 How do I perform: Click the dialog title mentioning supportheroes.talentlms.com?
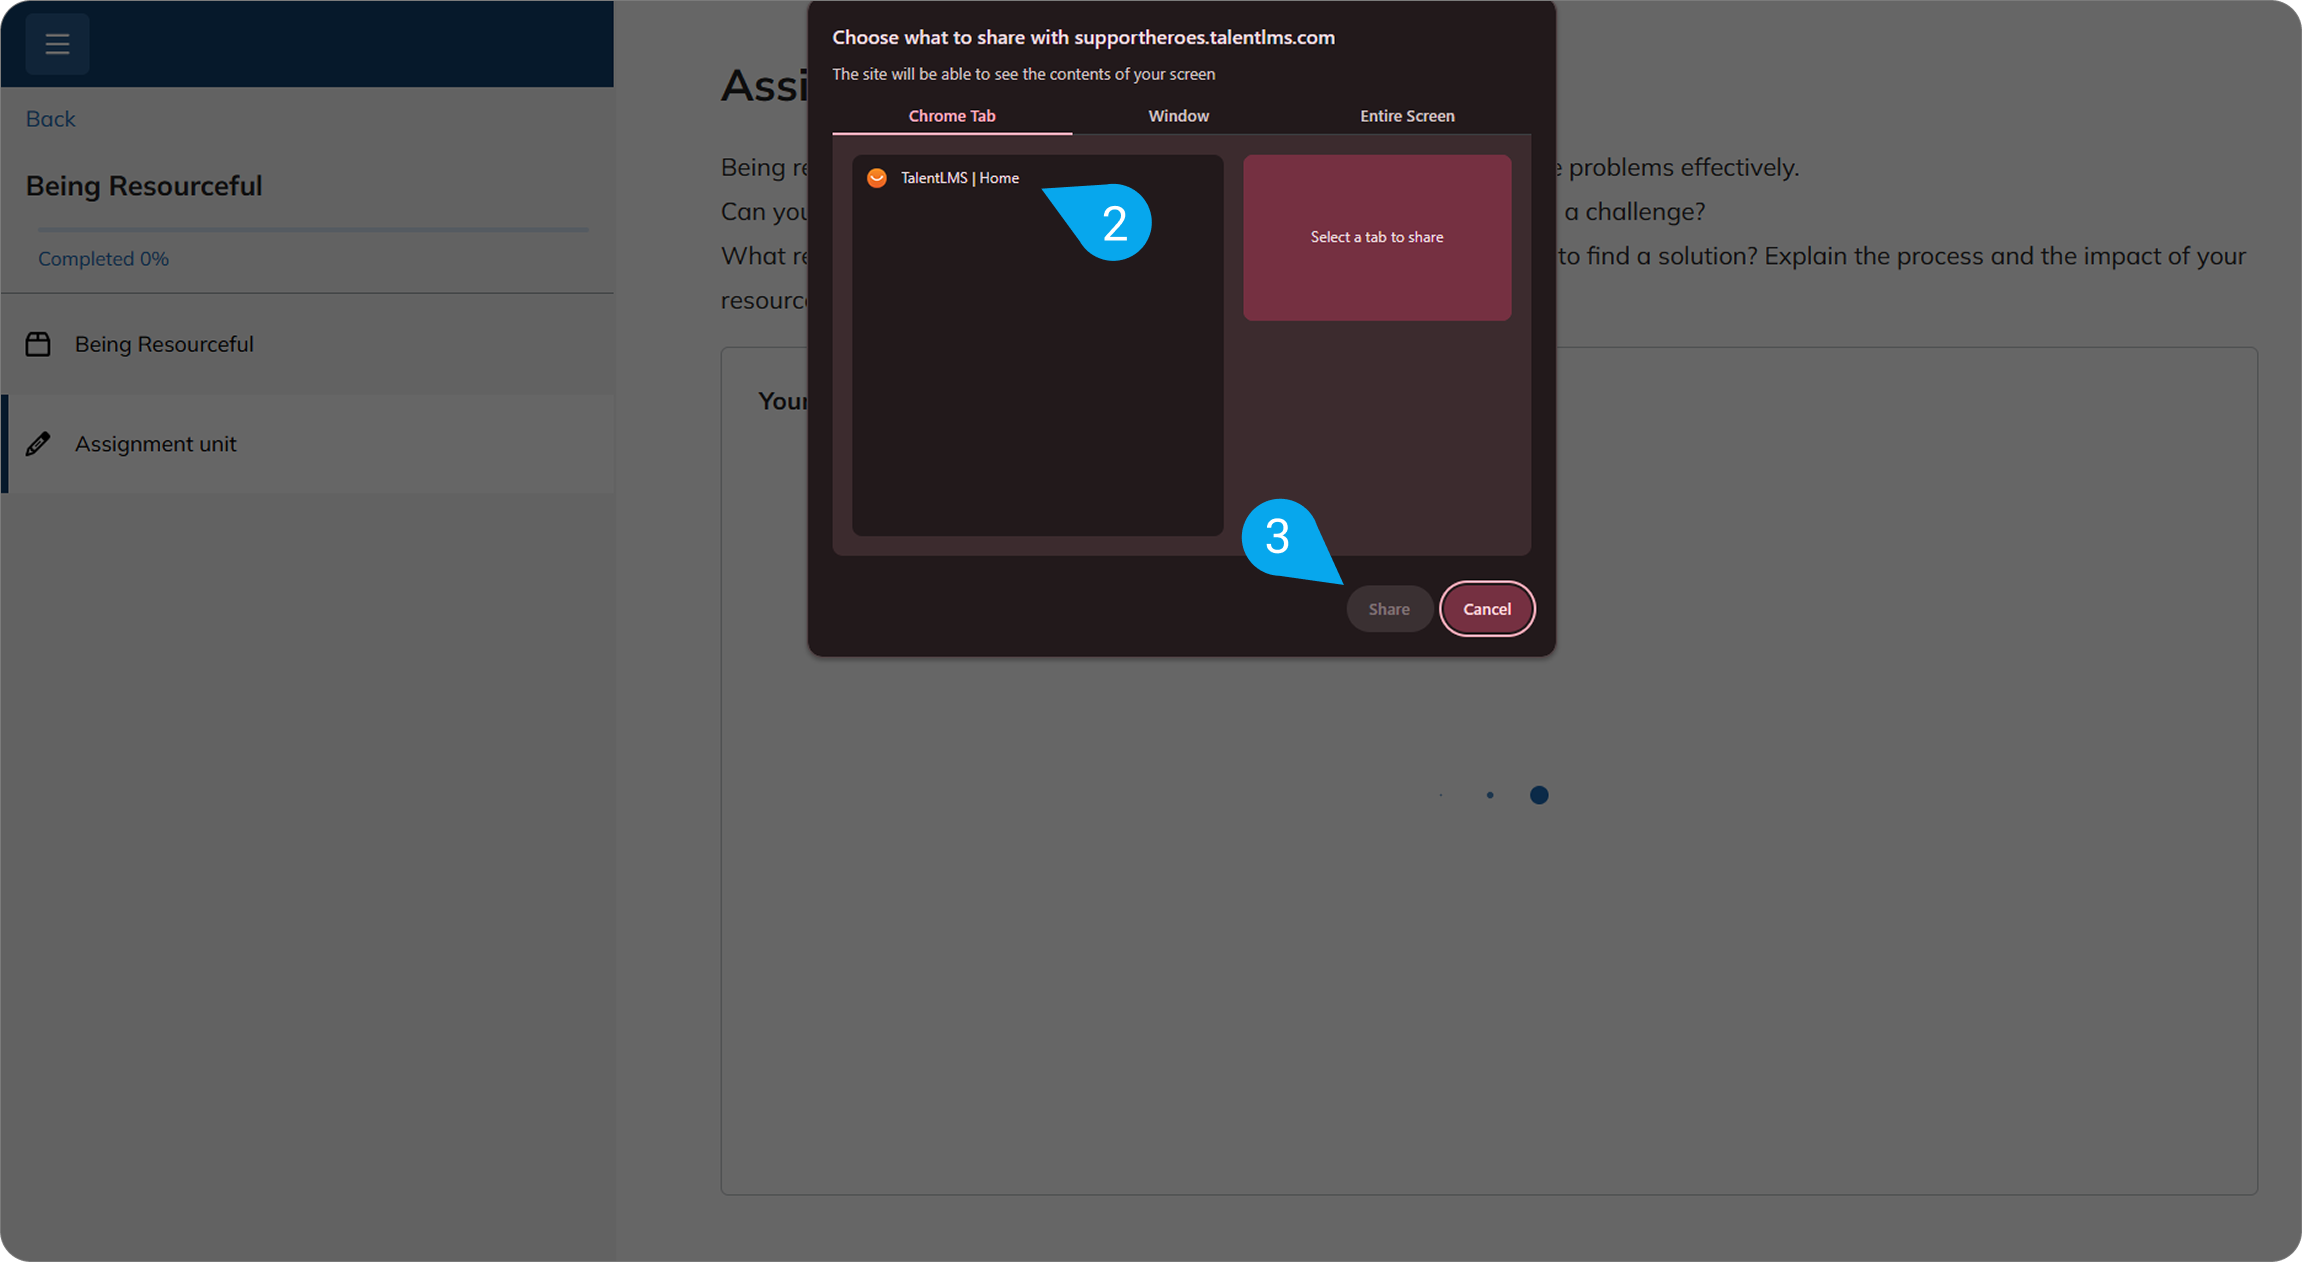(x=1083, y=38)
